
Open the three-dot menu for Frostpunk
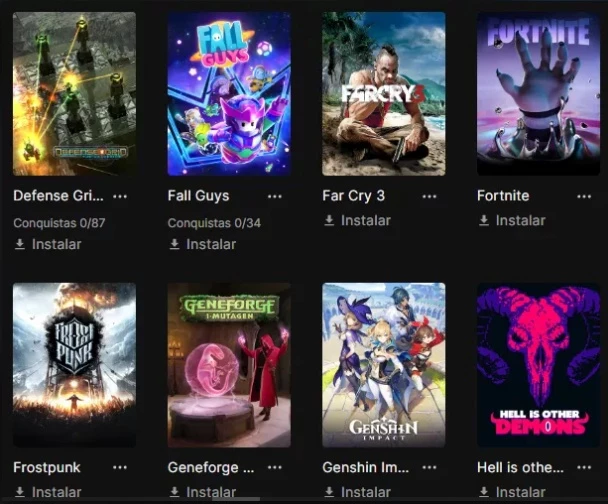pos(120,467)
